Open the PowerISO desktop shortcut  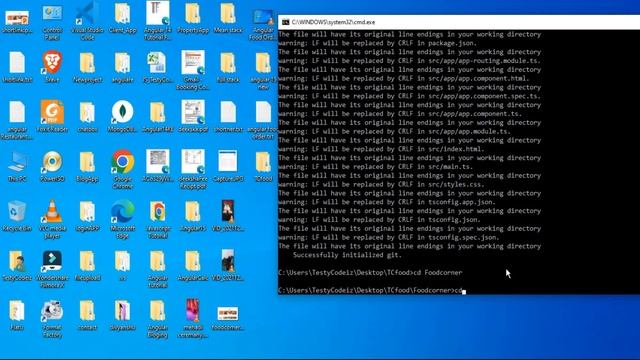coord(52,166)
